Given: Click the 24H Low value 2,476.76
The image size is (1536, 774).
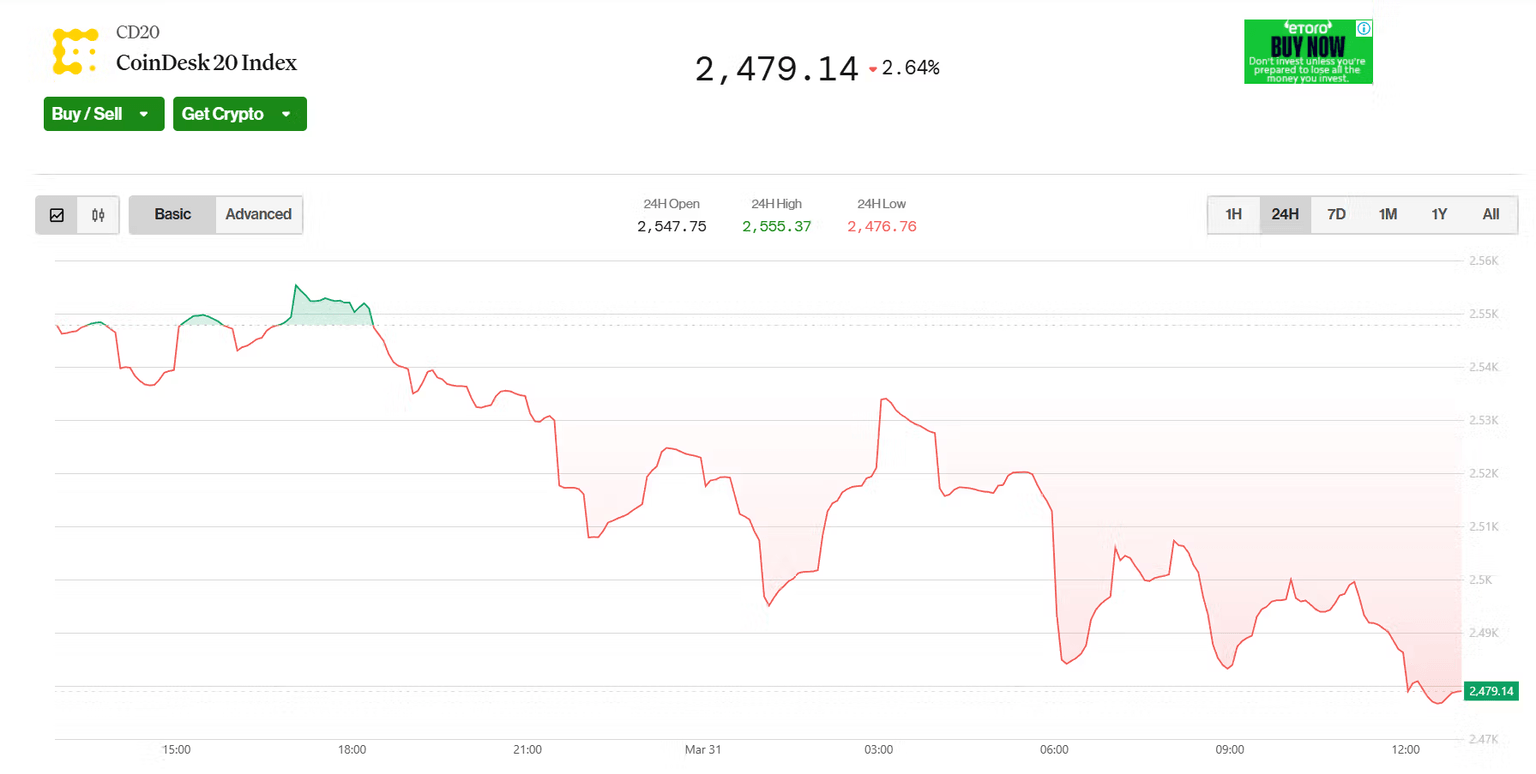Looking at the screenshot, I should click(x=881, y=226).
